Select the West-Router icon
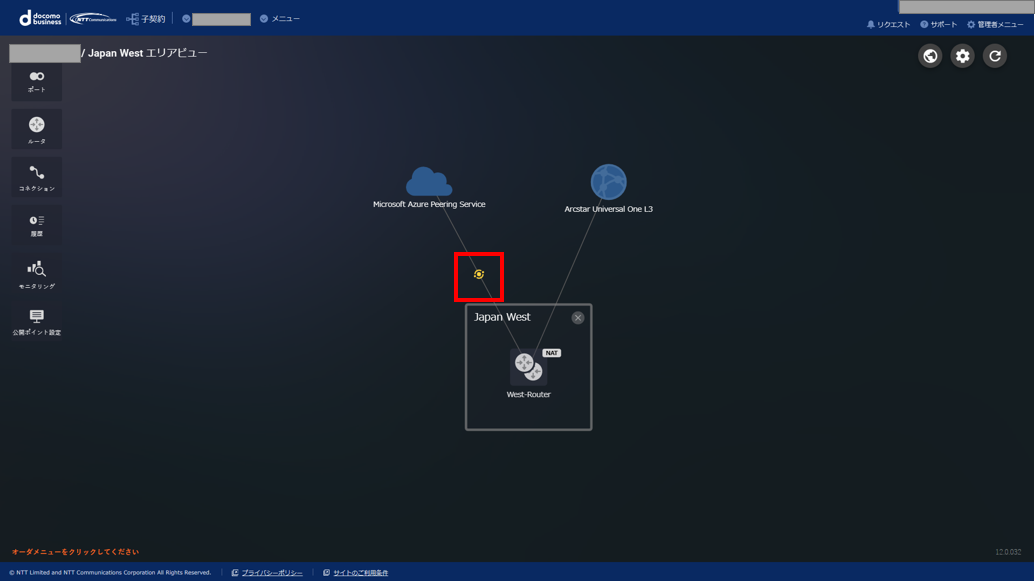1036x582 pixels. point(529,367)
